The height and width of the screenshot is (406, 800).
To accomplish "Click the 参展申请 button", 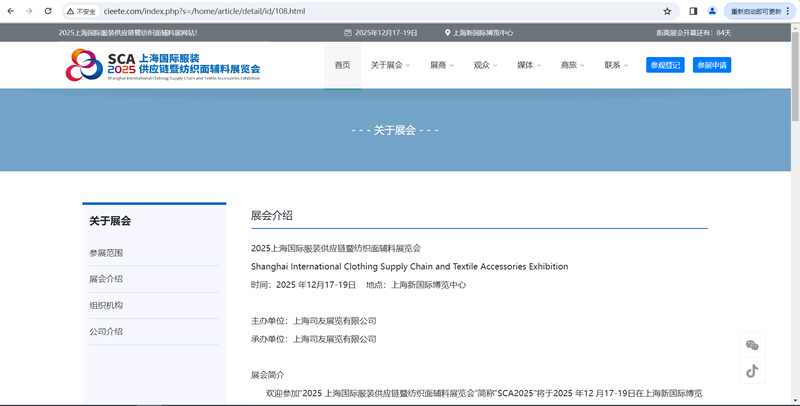I will coord(712,65).
